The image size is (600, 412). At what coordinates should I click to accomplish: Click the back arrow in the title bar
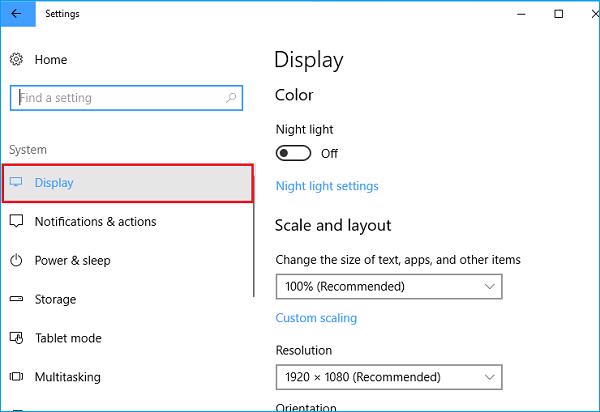16,14
